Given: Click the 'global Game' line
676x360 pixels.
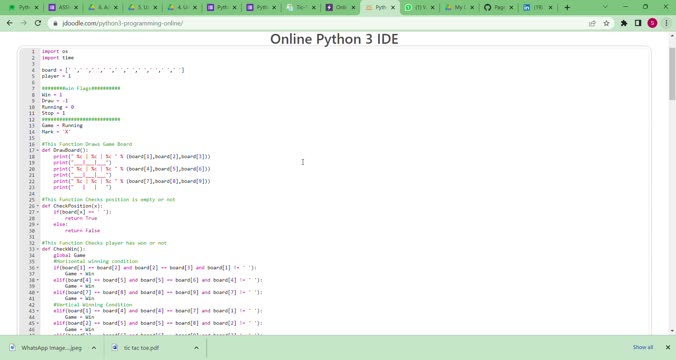Looking at the screenshot, I should click(69, 255).
